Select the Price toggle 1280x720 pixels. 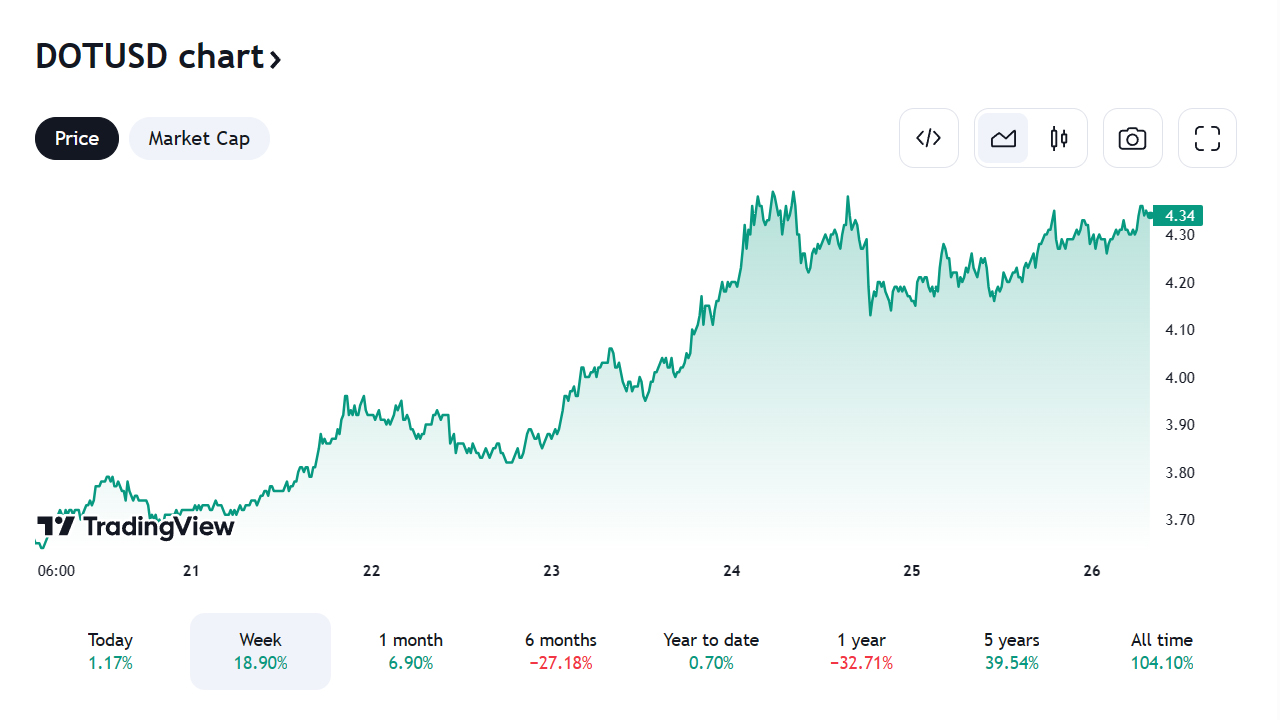point(77,138)
